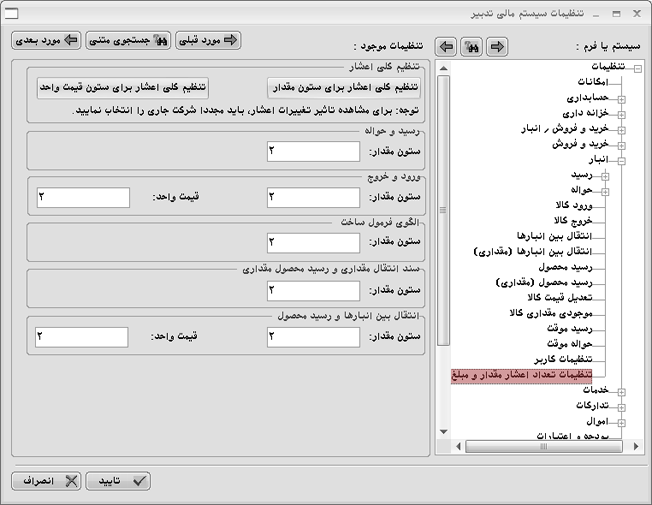Click the forward arrow icon above the tree
652x505 pixels.
point(497,47)
